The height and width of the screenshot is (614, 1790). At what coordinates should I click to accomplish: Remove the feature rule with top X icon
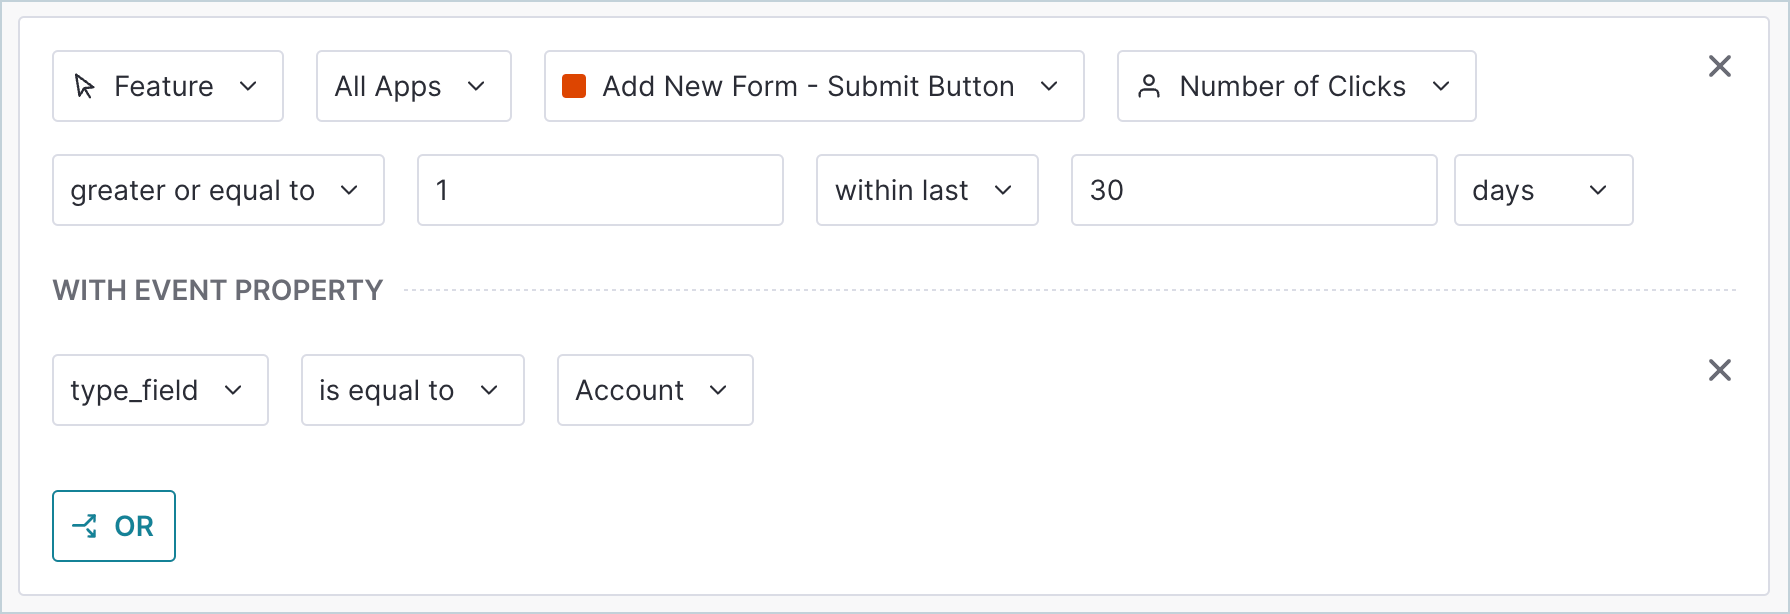tap(1720, 66)
